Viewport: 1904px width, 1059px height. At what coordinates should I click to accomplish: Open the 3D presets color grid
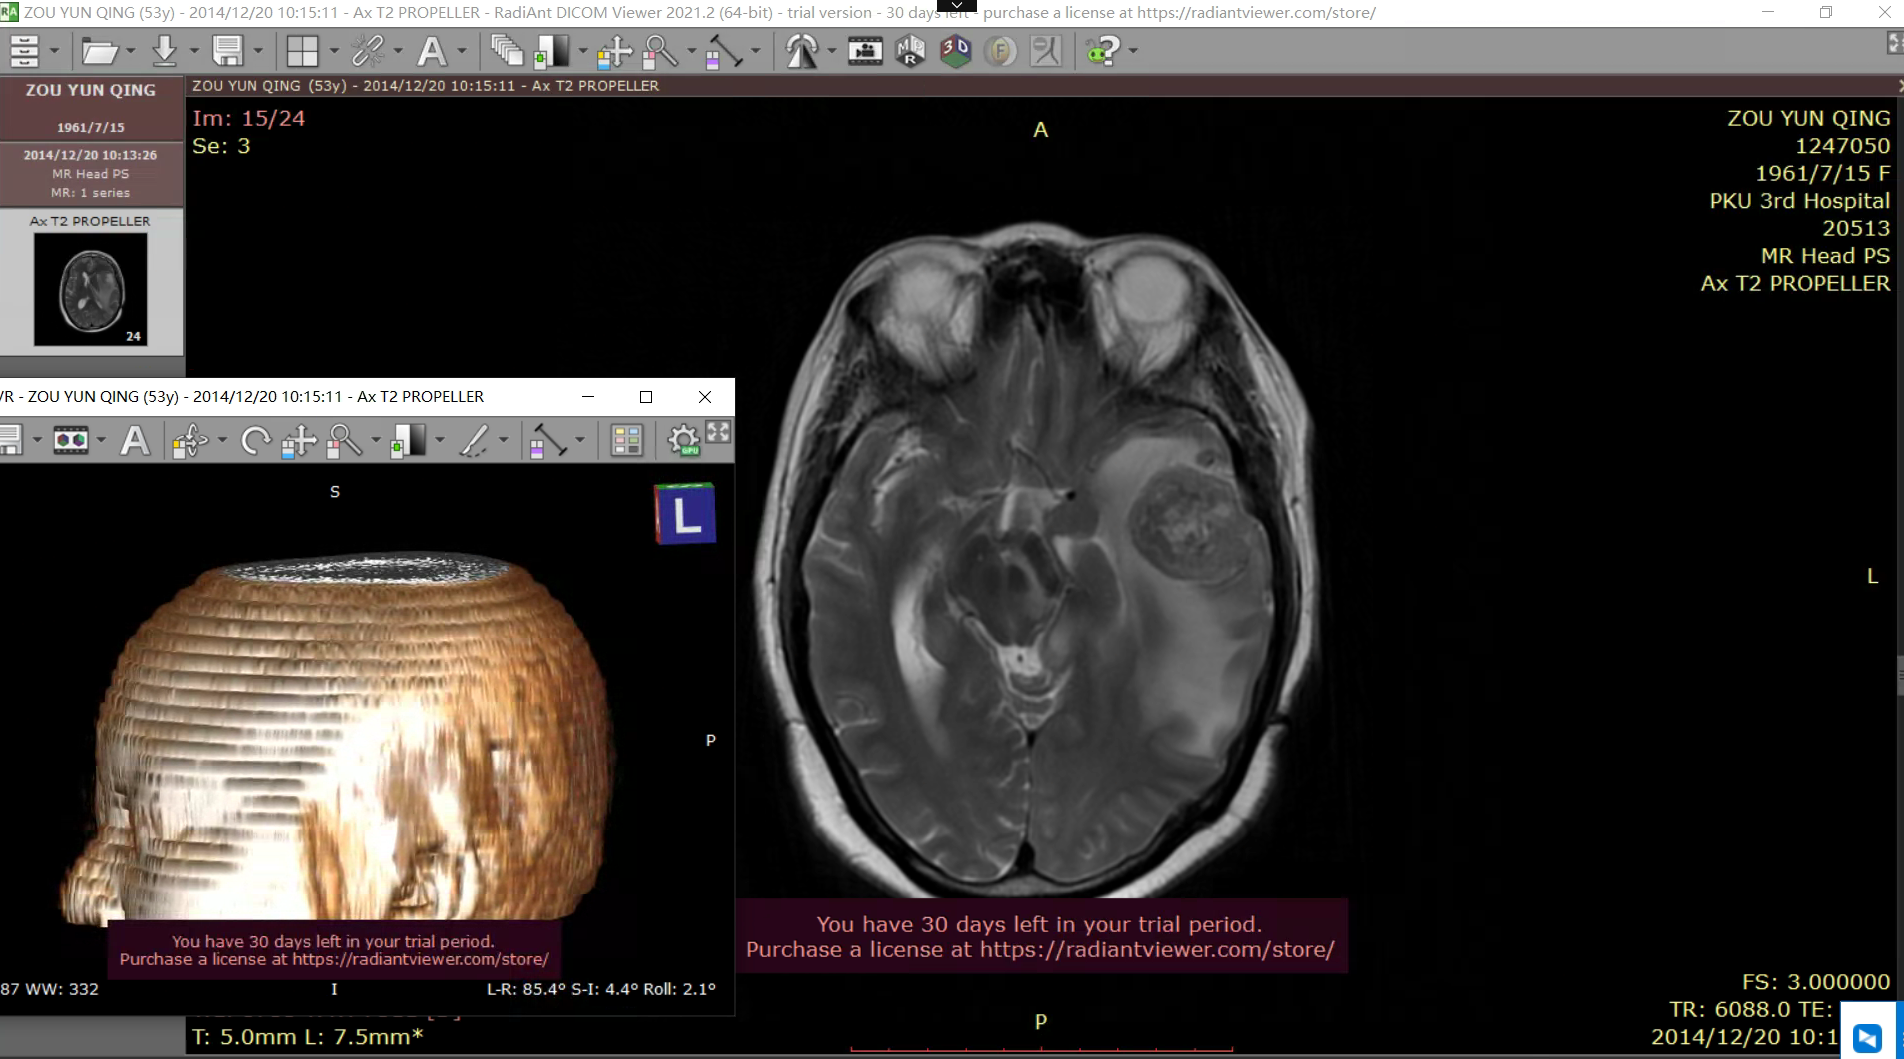coord(626,441)
